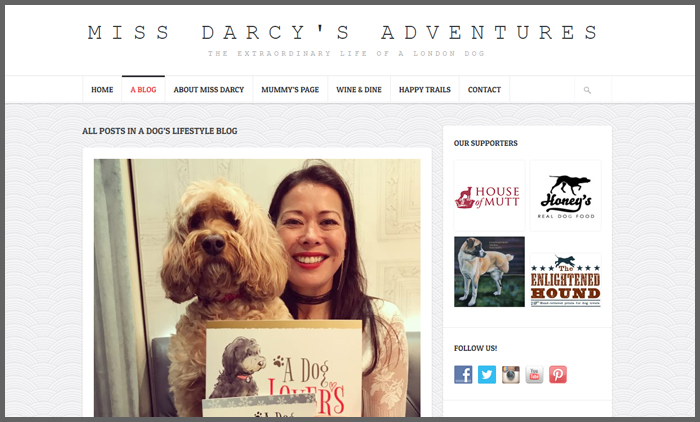Open the YouTube follow icon
The height and width of the screenshot is (422, 700).
click(534, 374)
